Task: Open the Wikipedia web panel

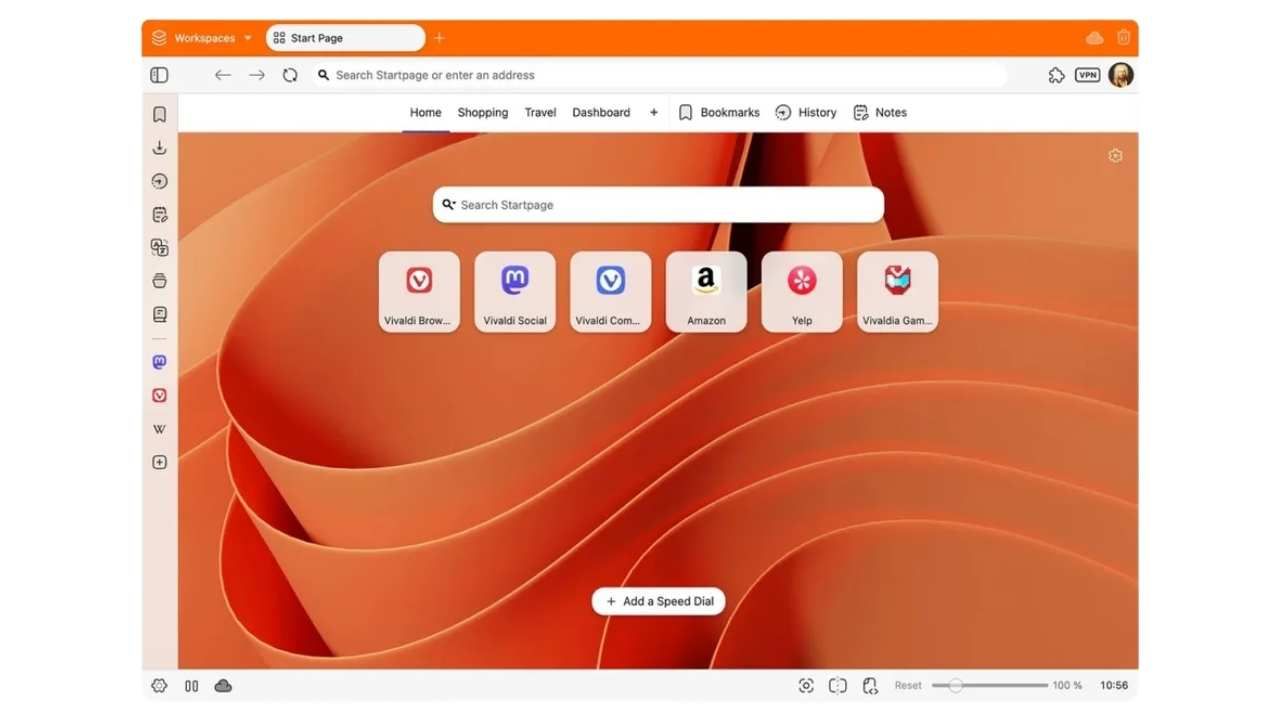Action: pos(159,428)
